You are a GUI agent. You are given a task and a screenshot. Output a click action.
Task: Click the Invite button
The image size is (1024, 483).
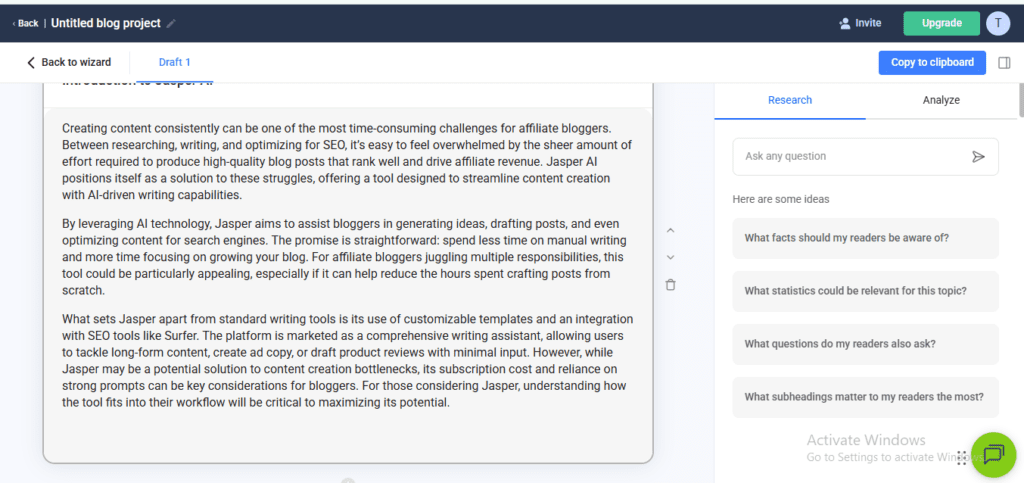point(860,23)
